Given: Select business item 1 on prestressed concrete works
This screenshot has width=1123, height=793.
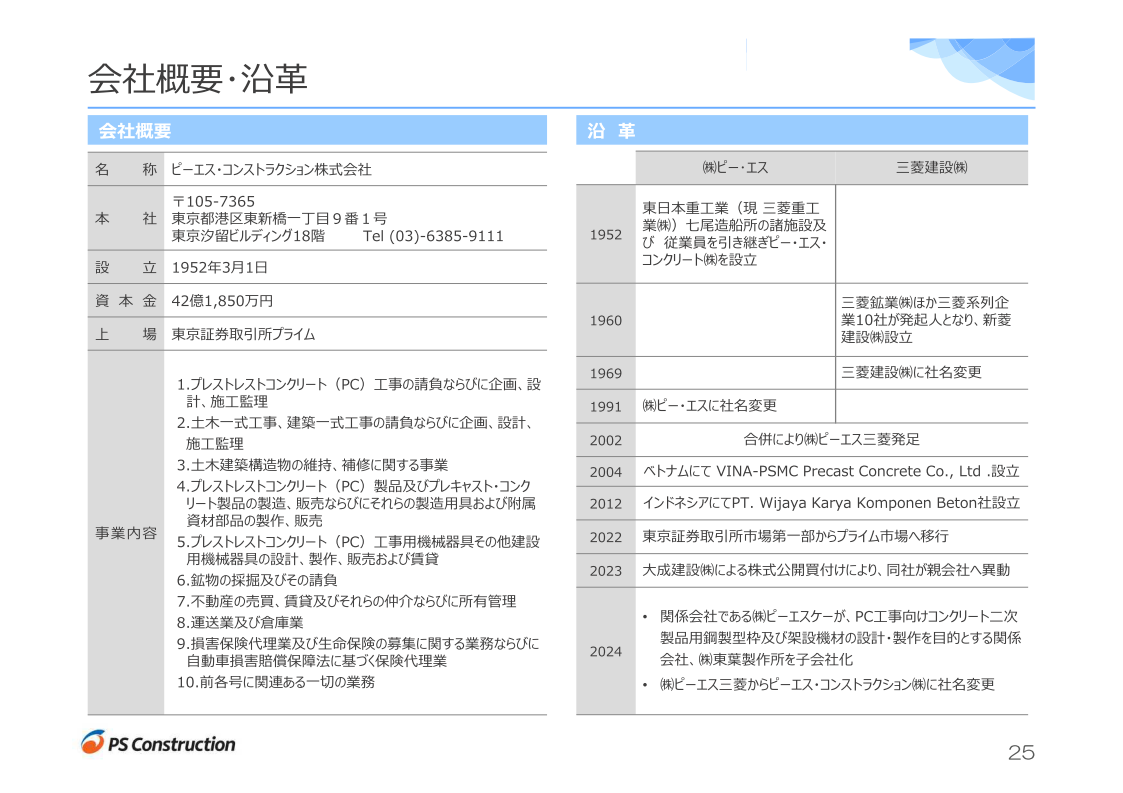Looking at the screenshot, I should click(359, 393).
